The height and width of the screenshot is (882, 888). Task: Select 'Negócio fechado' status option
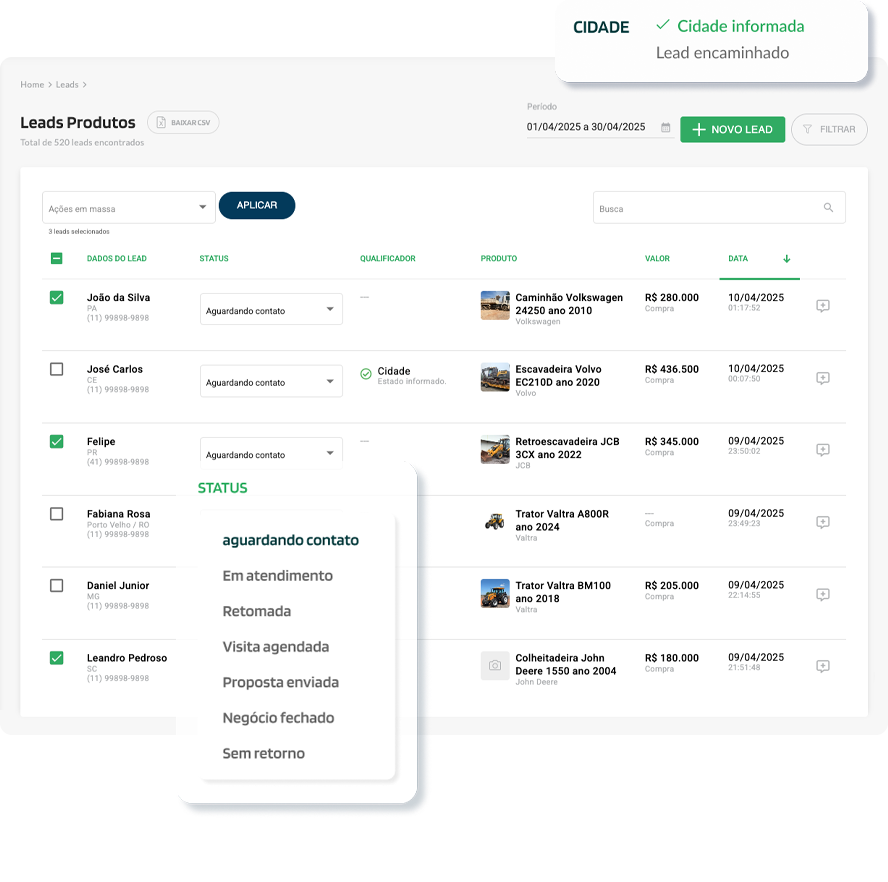(278, 718)
